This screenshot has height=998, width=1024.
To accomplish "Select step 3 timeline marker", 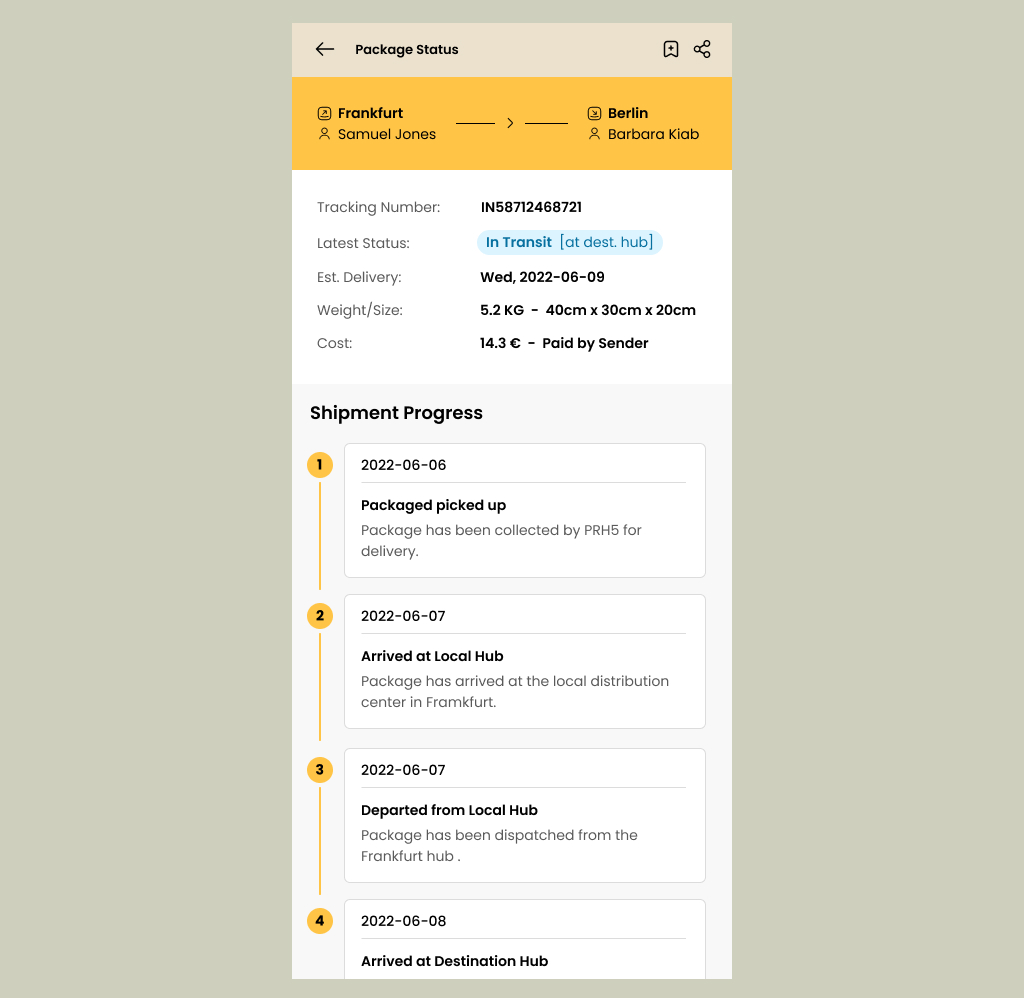I will pyautogui.click(x=320, y=770).
